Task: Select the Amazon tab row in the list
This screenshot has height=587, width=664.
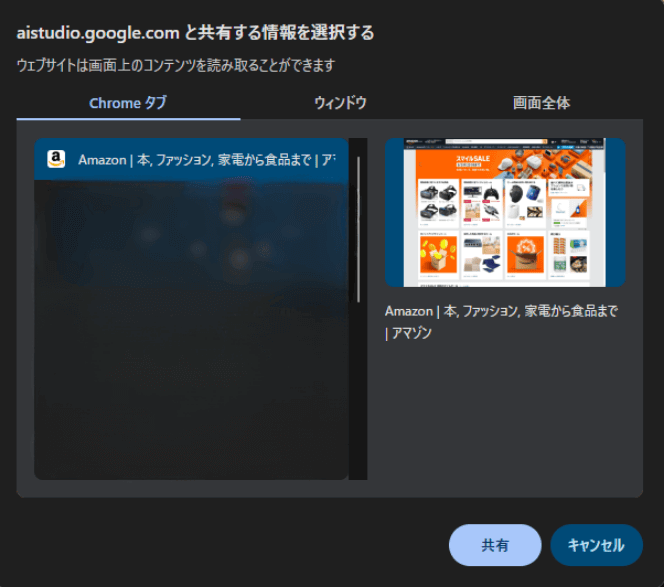Action: 191,160
